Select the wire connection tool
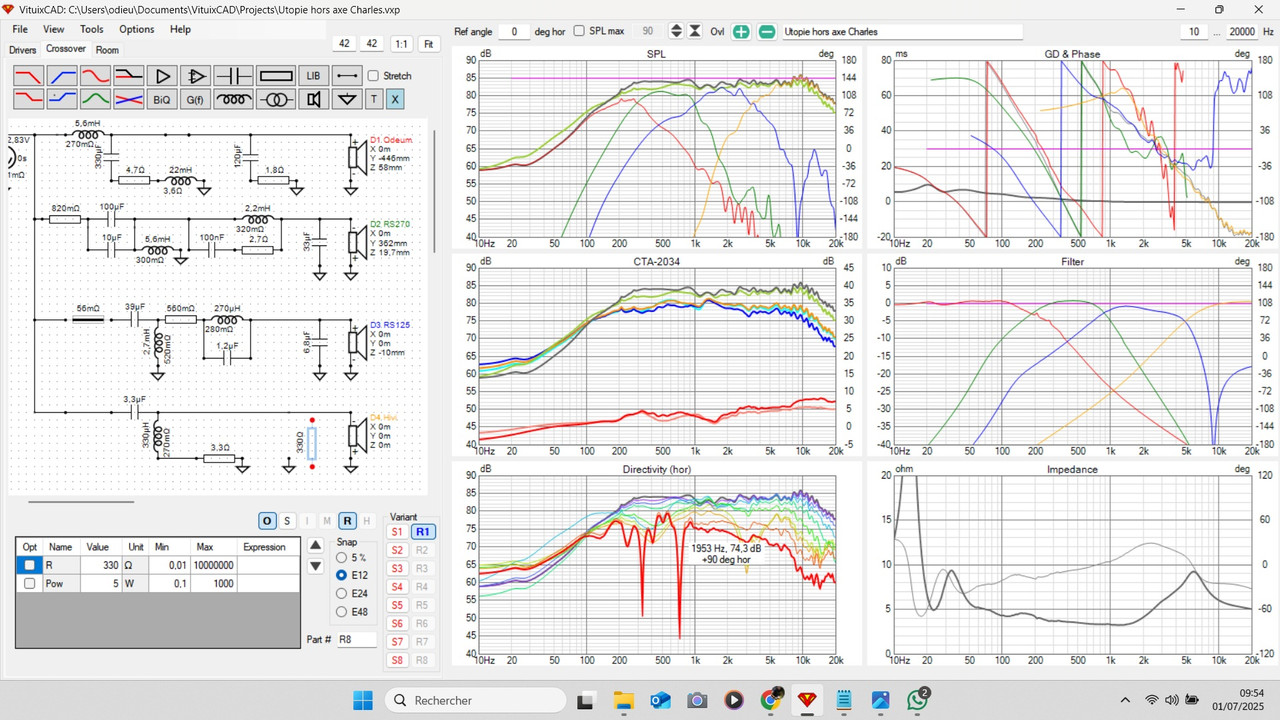Screen dimensions: 1280x720 click(347, 75)
